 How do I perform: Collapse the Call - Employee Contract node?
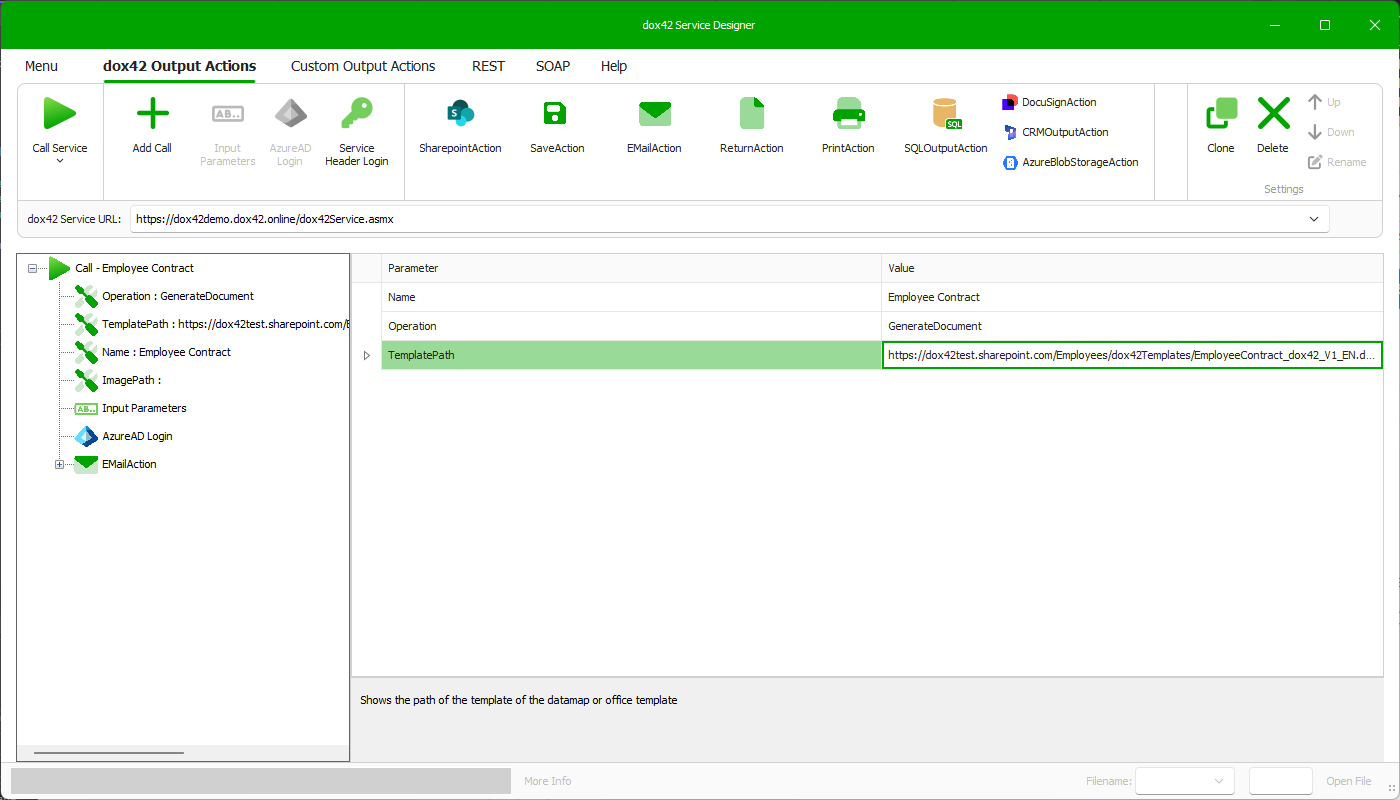[x=33, y=268]
